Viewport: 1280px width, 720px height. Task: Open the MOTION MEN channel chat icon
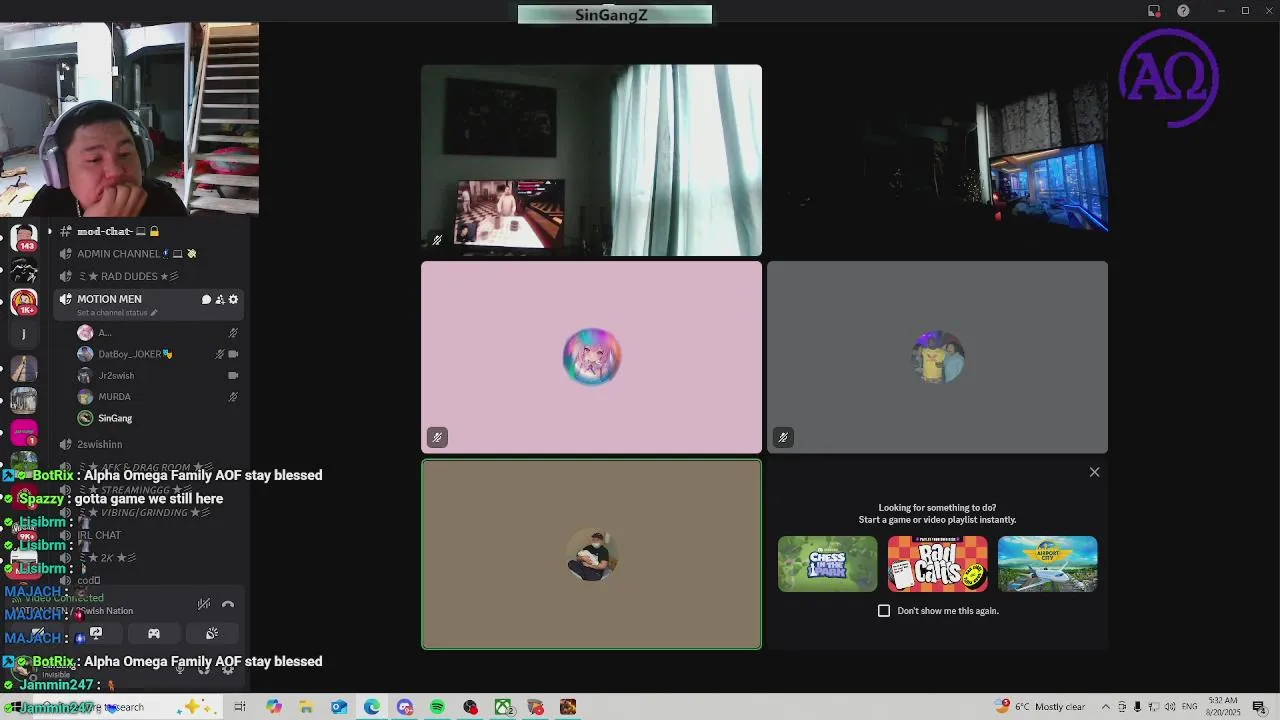[206, 299]
